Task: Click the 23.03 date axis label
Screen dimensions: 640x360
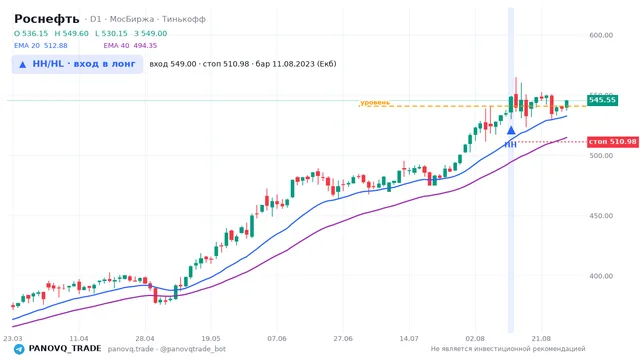Action: click(x=13, y=339)
